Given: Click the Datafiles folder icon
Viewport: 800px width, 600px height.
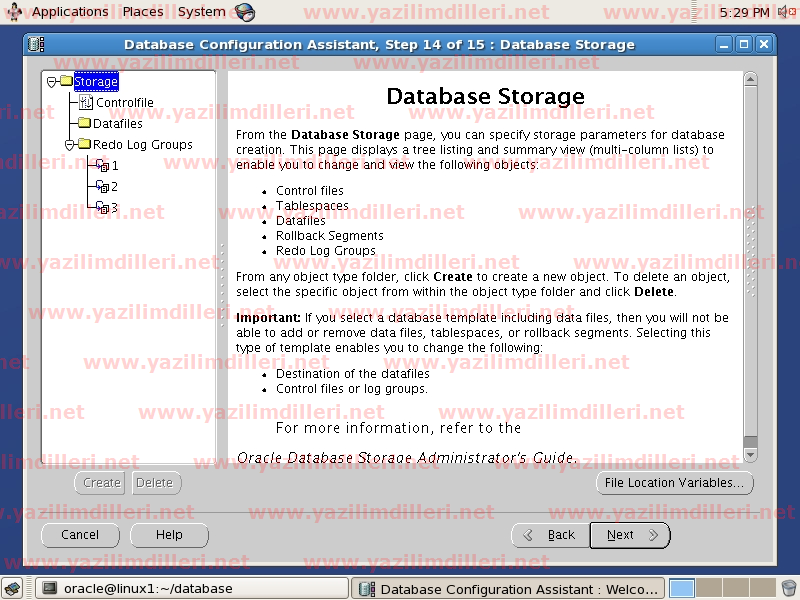Looking at the screenshot, I should [84, 124].
